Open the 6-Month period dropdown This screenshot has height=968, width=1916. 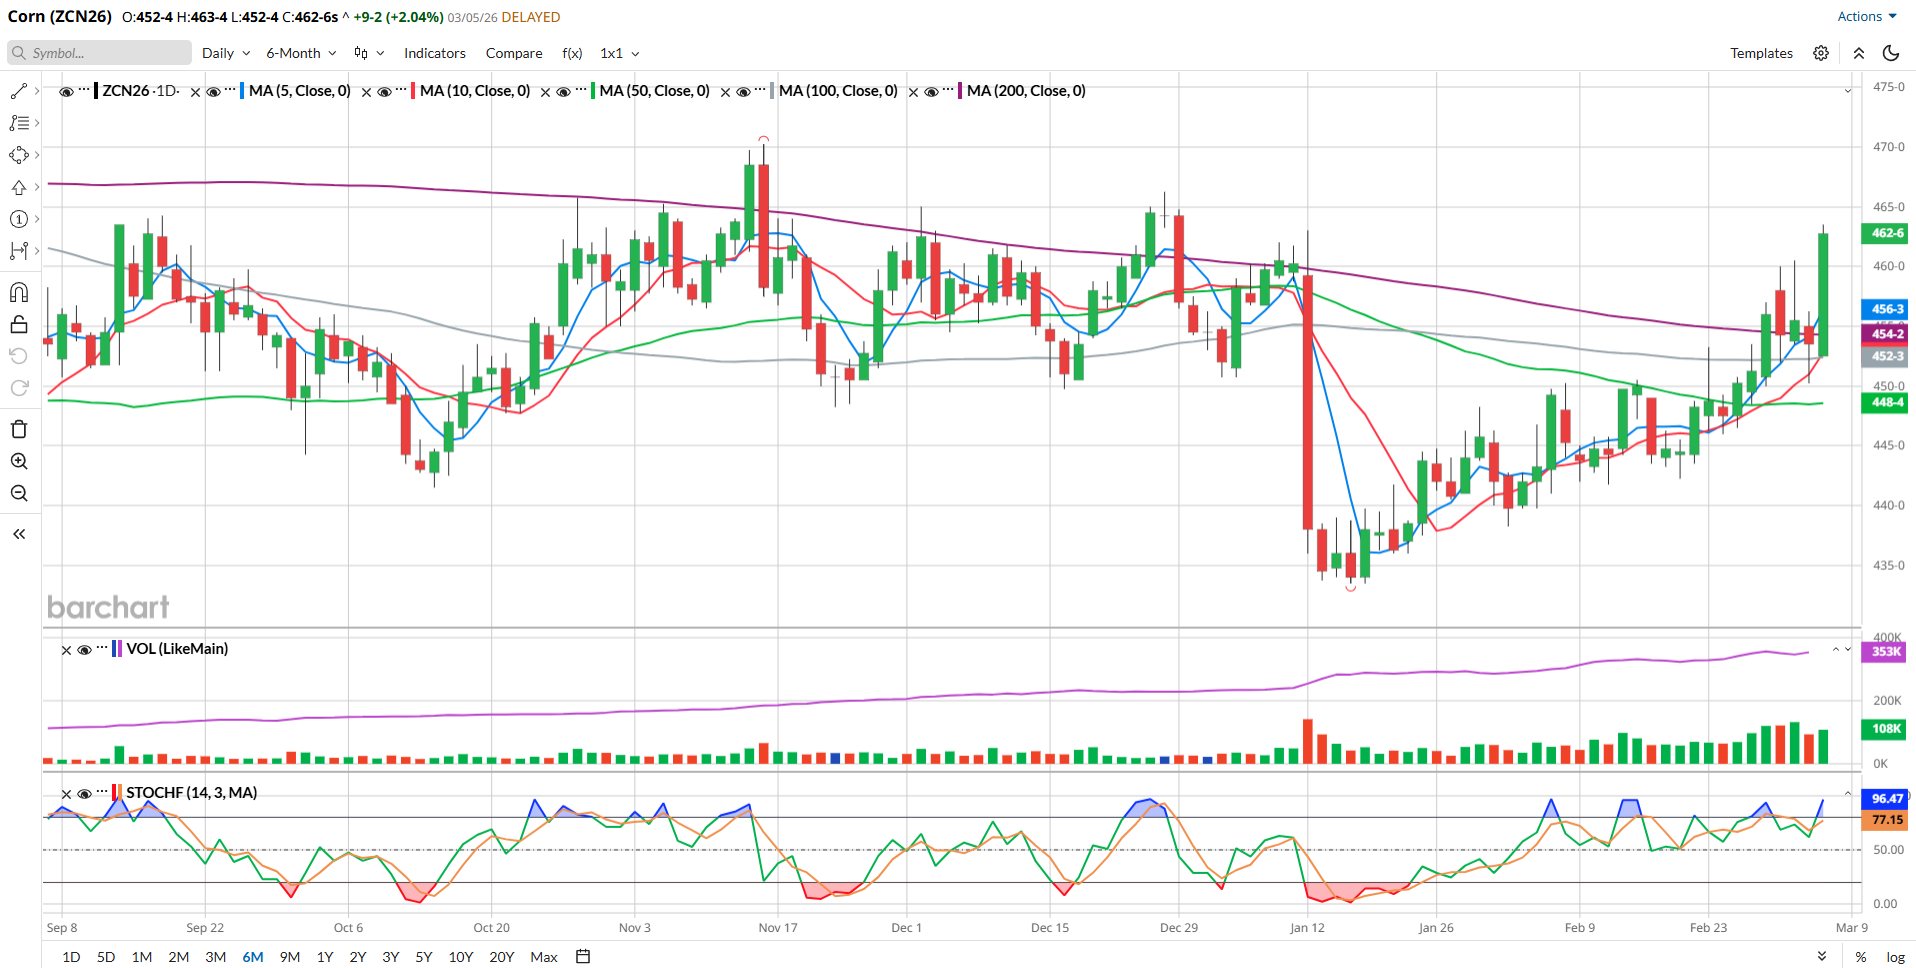(x=300, y=53)
